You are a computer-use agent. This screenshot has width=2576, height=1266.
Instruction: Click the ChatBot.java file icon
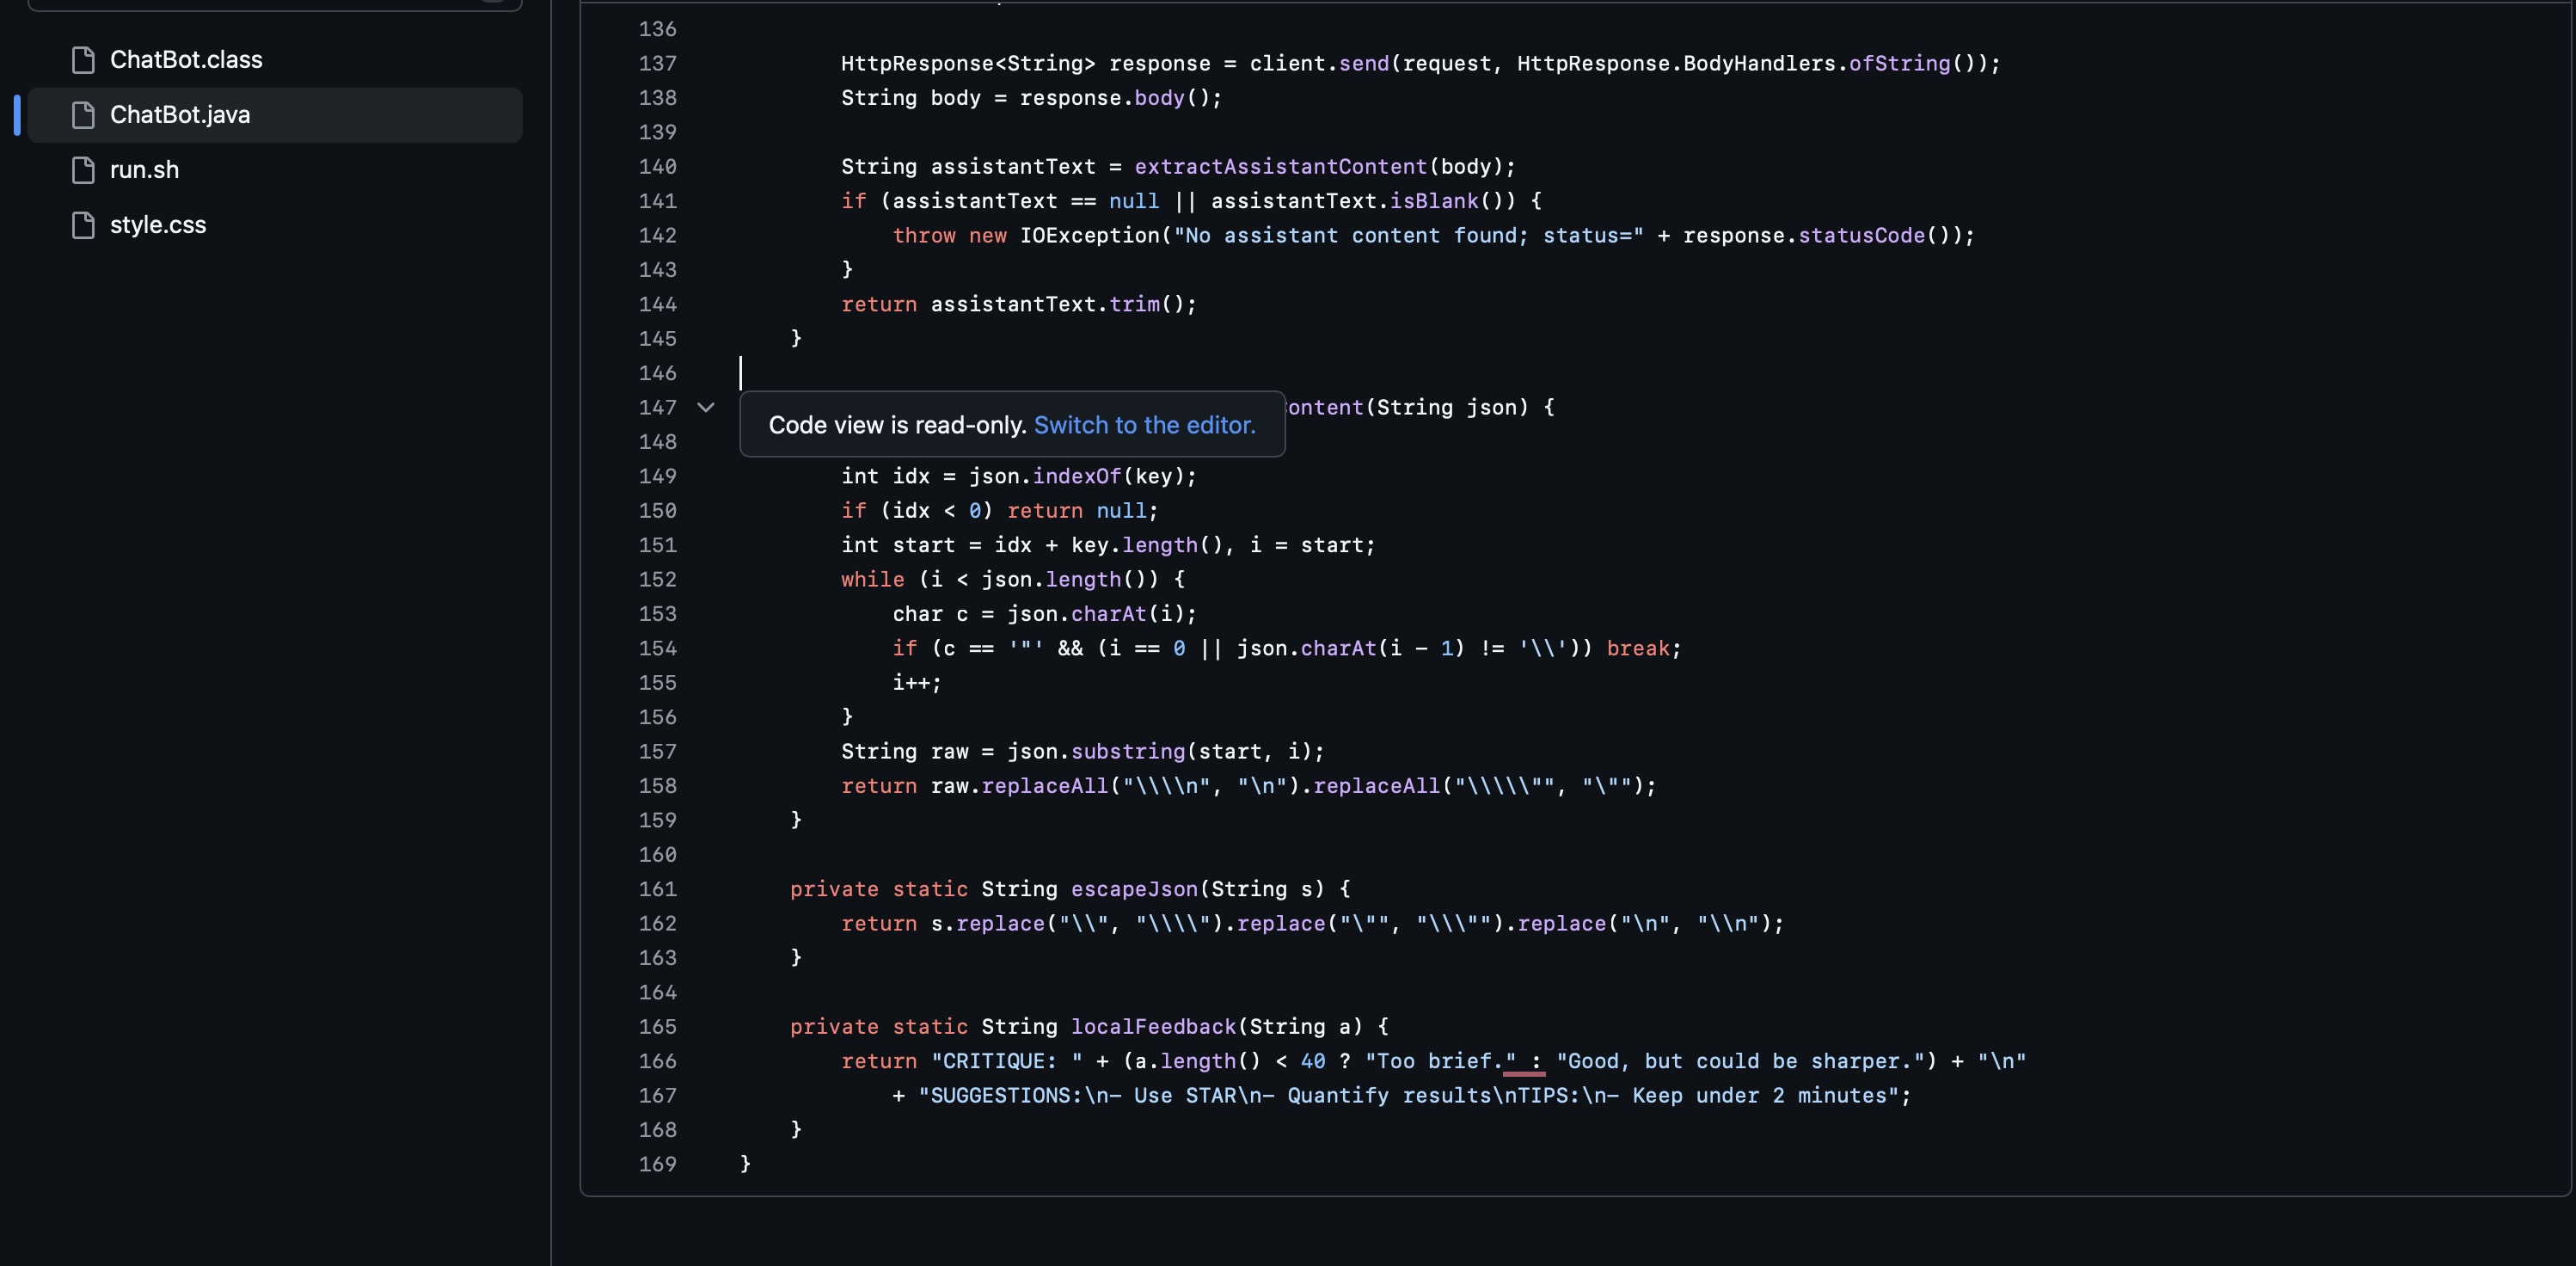(84, 115)
